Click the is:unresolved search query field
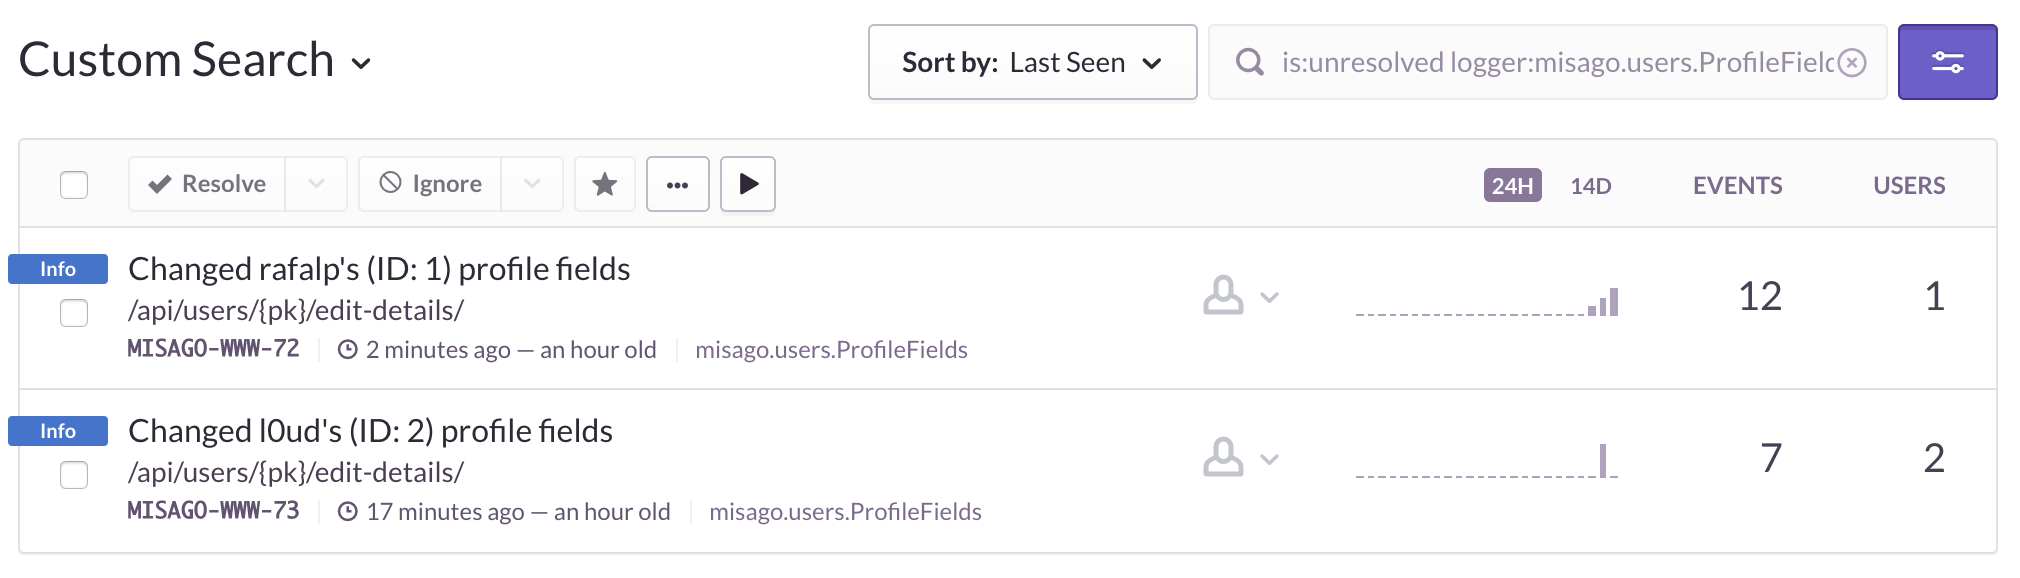 coord(1556,63)
